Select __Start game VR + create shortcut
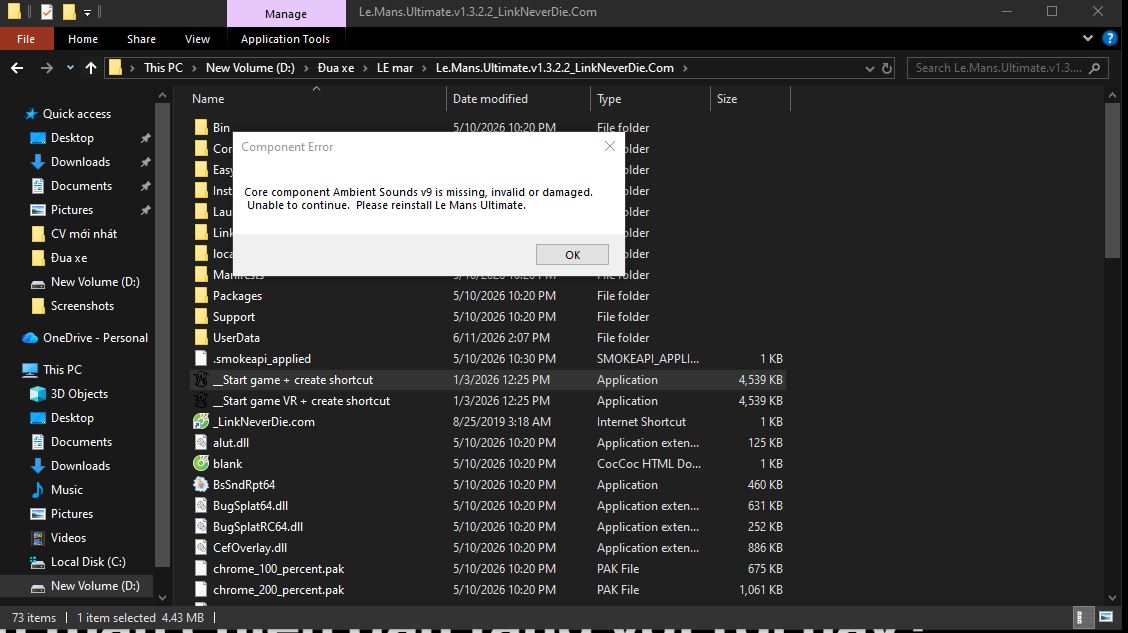This screenshot has height=633, width=1128. [301, 401]
